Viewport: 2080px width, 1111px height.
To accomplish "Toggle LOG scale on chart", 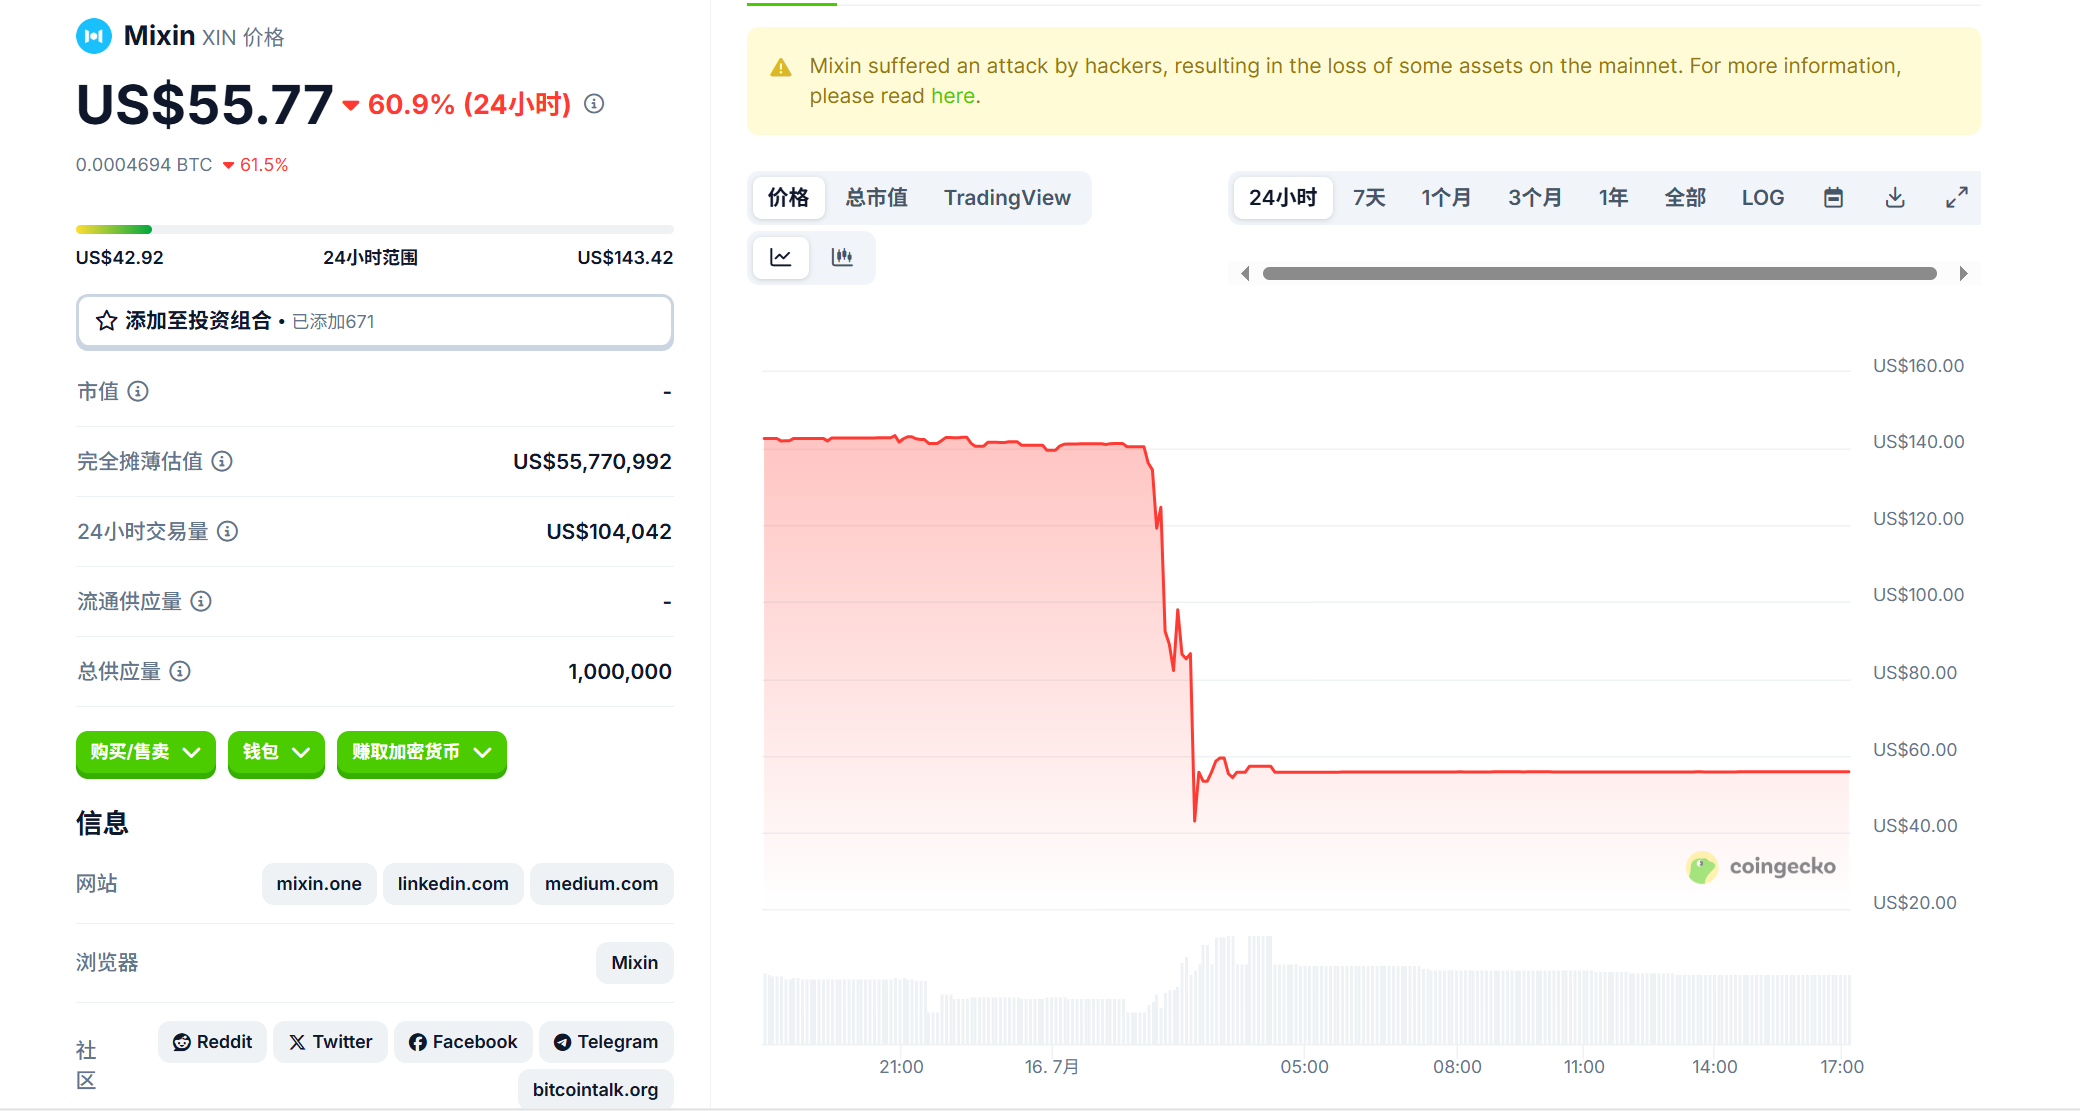I will point(1763,198).
